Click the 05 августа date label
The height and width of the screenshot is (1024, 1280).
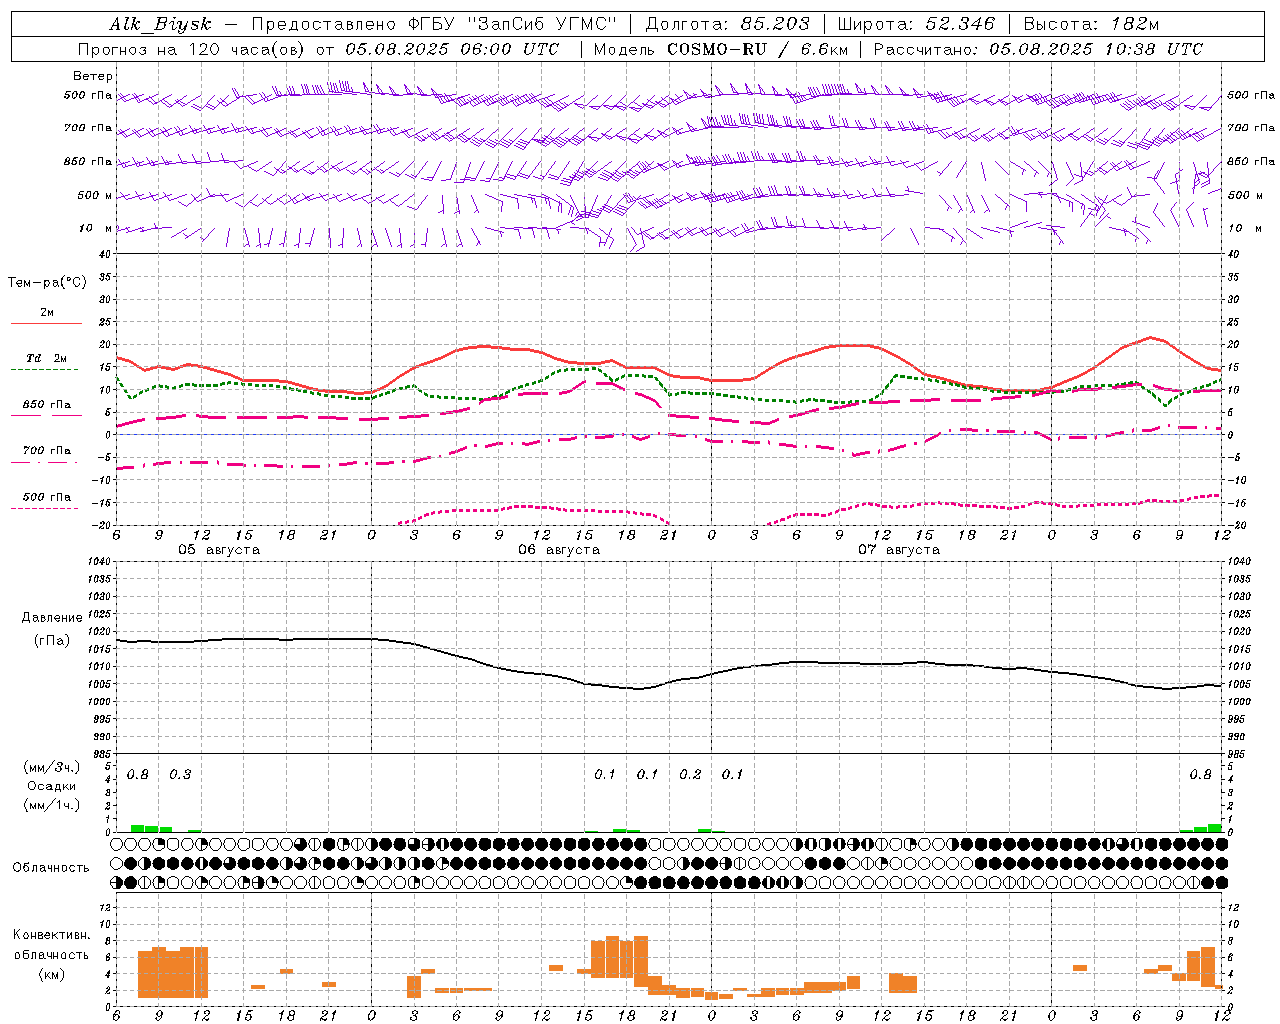tap(219, 550)
